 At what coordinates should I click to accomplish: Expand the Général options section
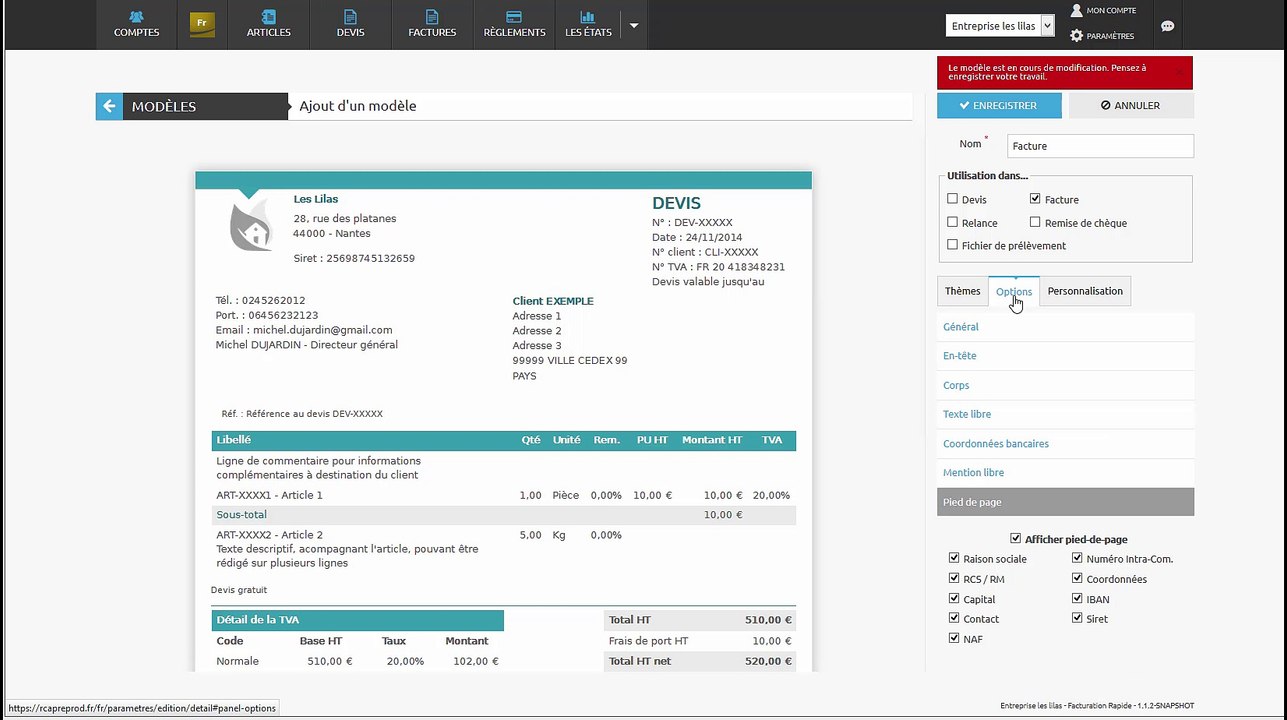(x=1065, y=327)
